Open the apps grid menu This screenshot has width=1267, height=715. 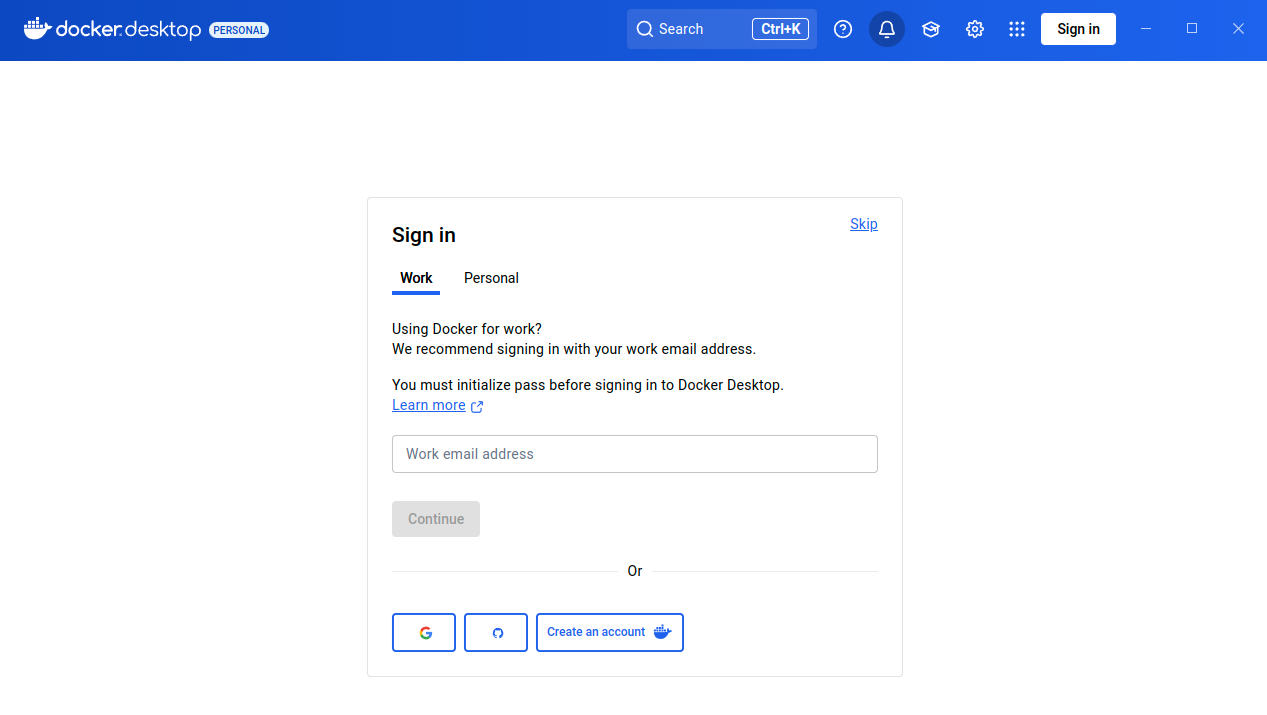(1017, 29)
